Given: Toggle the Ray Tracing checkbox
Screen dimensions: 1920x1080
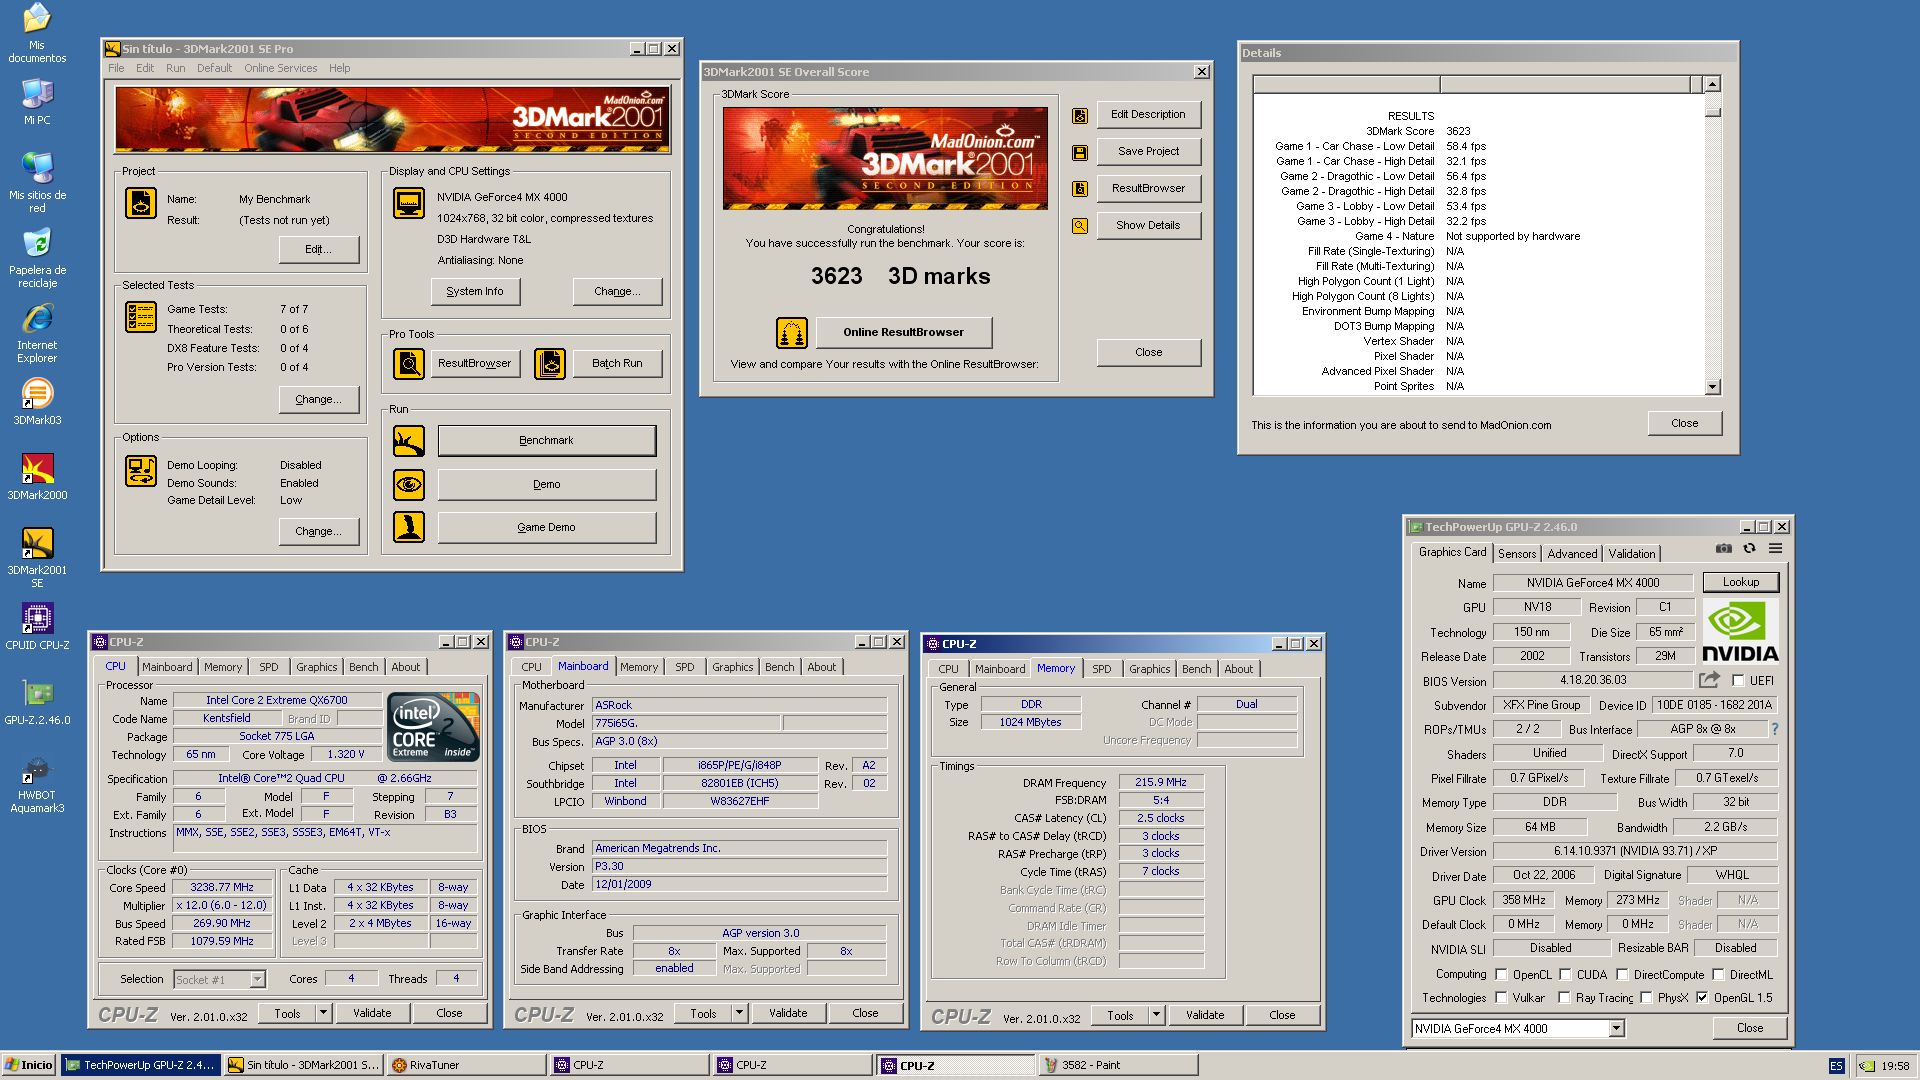Looking at the screenshot, I should click(1564, 998).
